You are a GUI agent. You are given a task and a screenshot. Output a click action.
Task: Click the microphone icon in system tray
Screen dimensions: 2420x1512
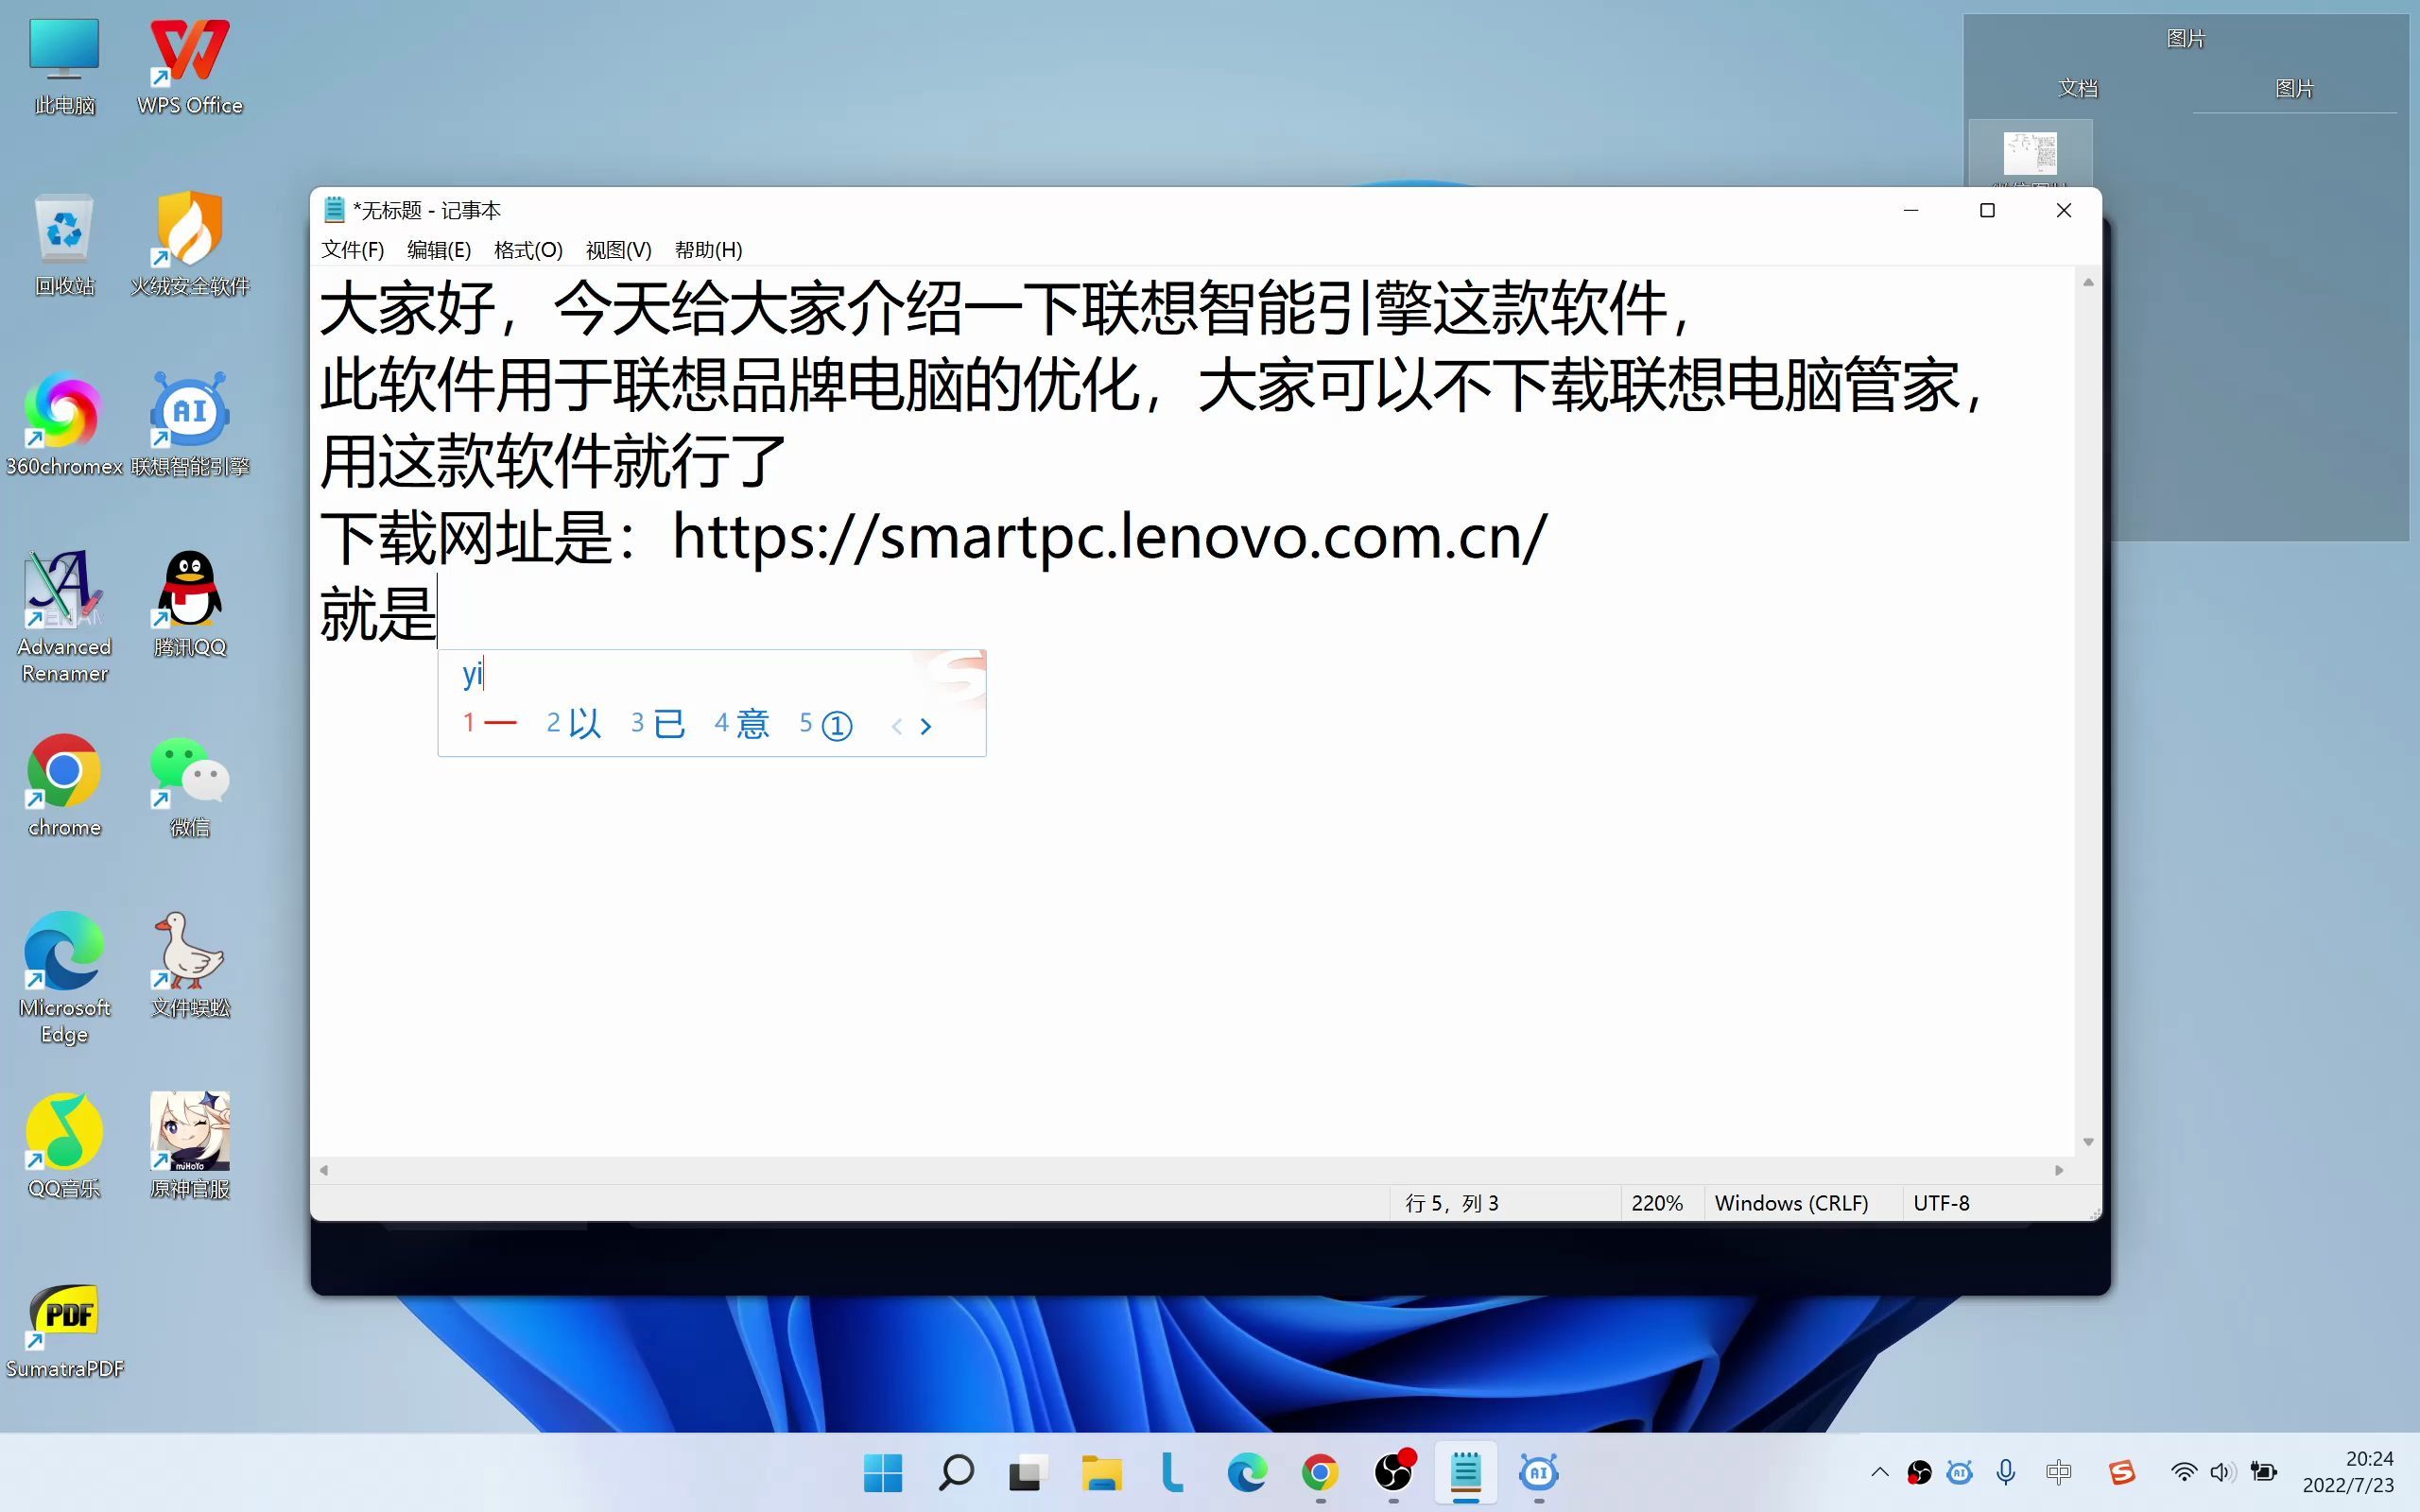point(2005,1472)
